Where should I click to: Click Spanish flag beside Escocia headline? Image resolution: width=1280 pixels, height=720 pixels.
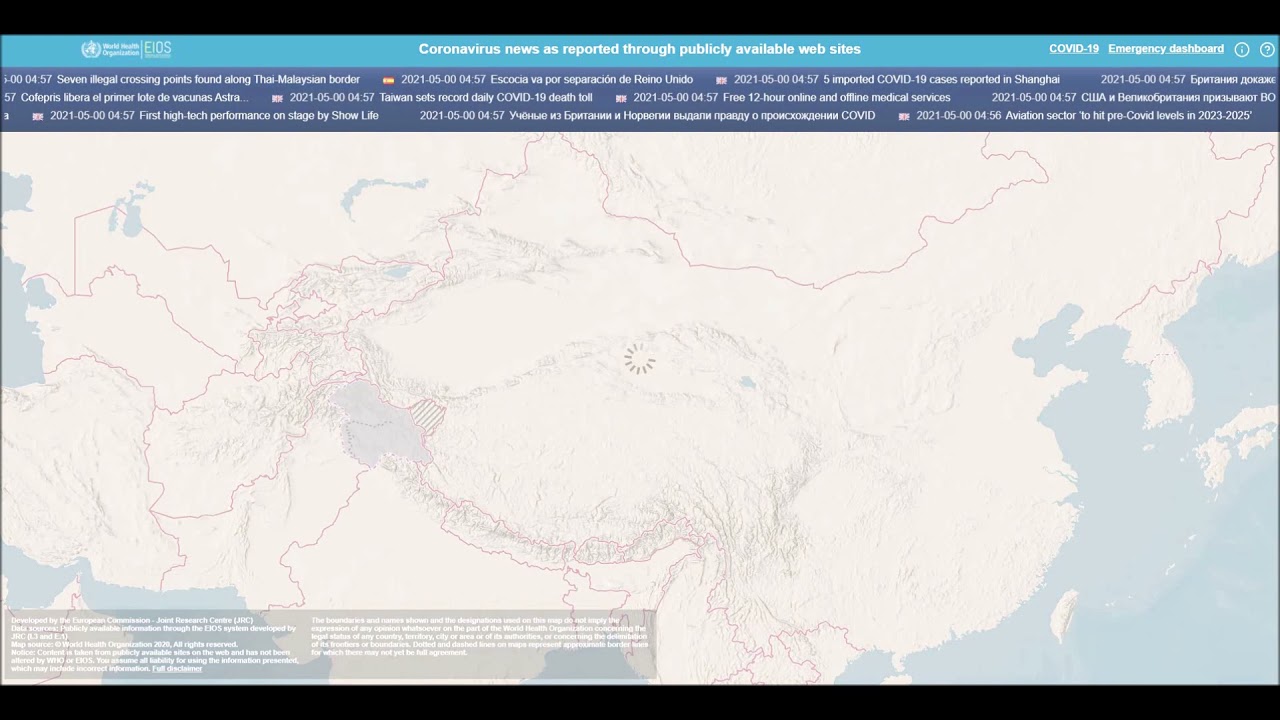point(389,80)
